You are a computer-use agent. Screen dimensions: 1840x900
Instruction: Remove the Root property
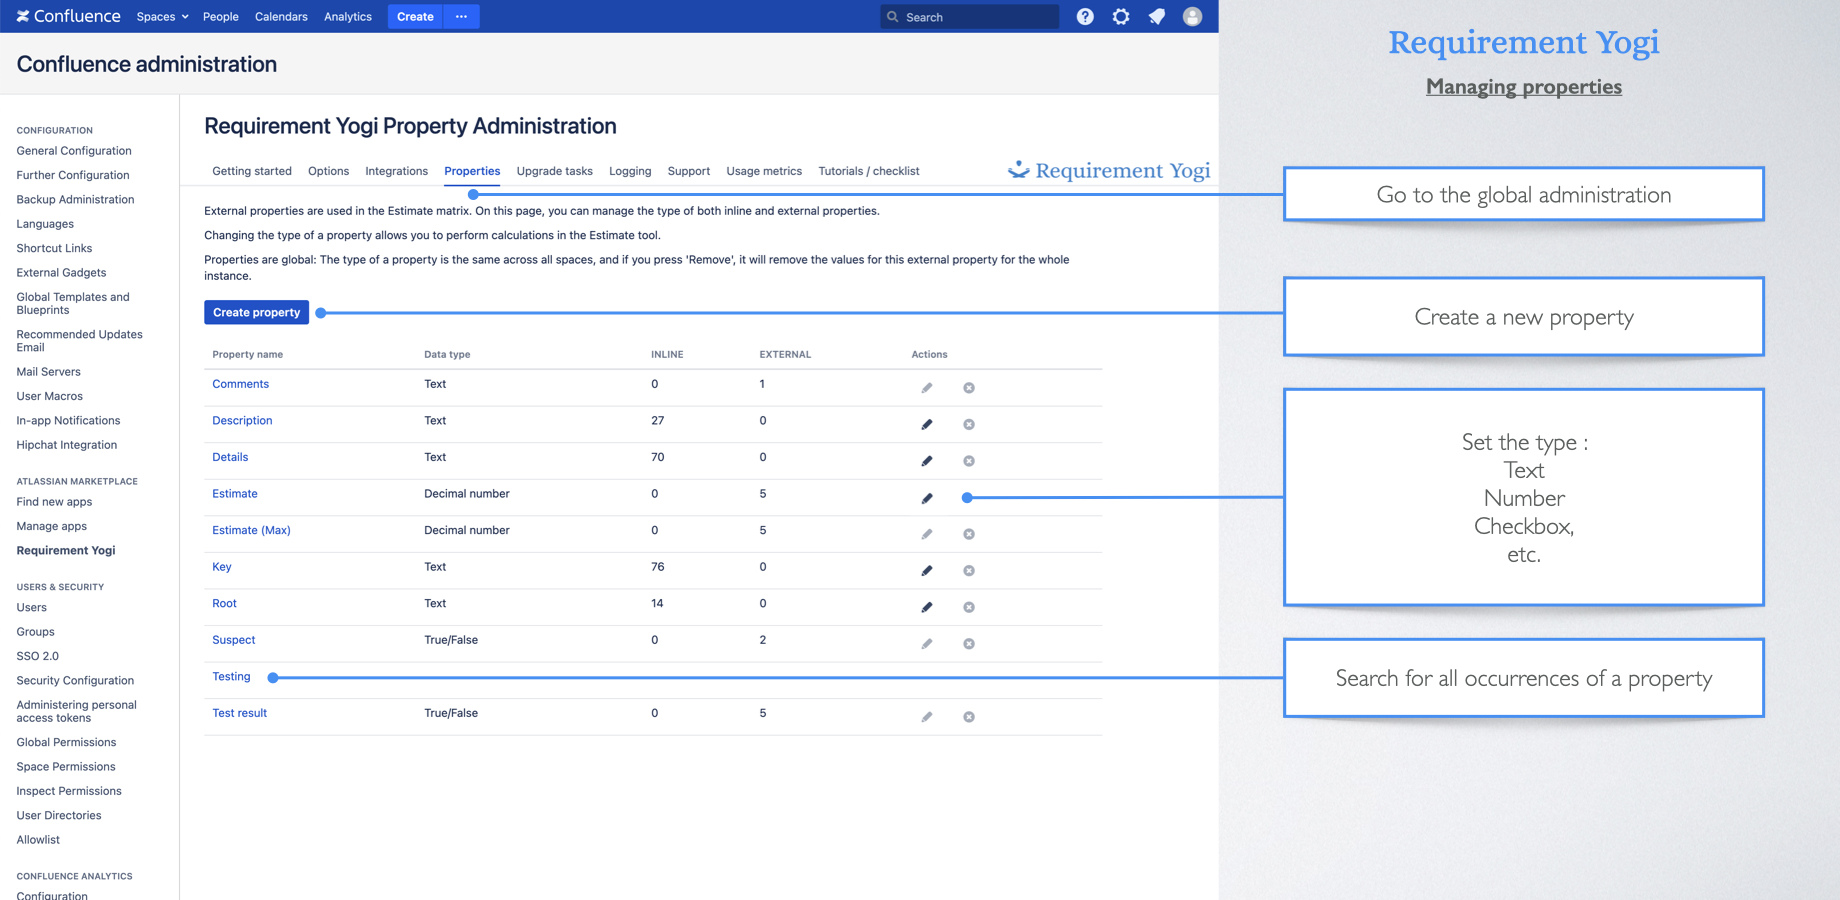coord(969,608)
